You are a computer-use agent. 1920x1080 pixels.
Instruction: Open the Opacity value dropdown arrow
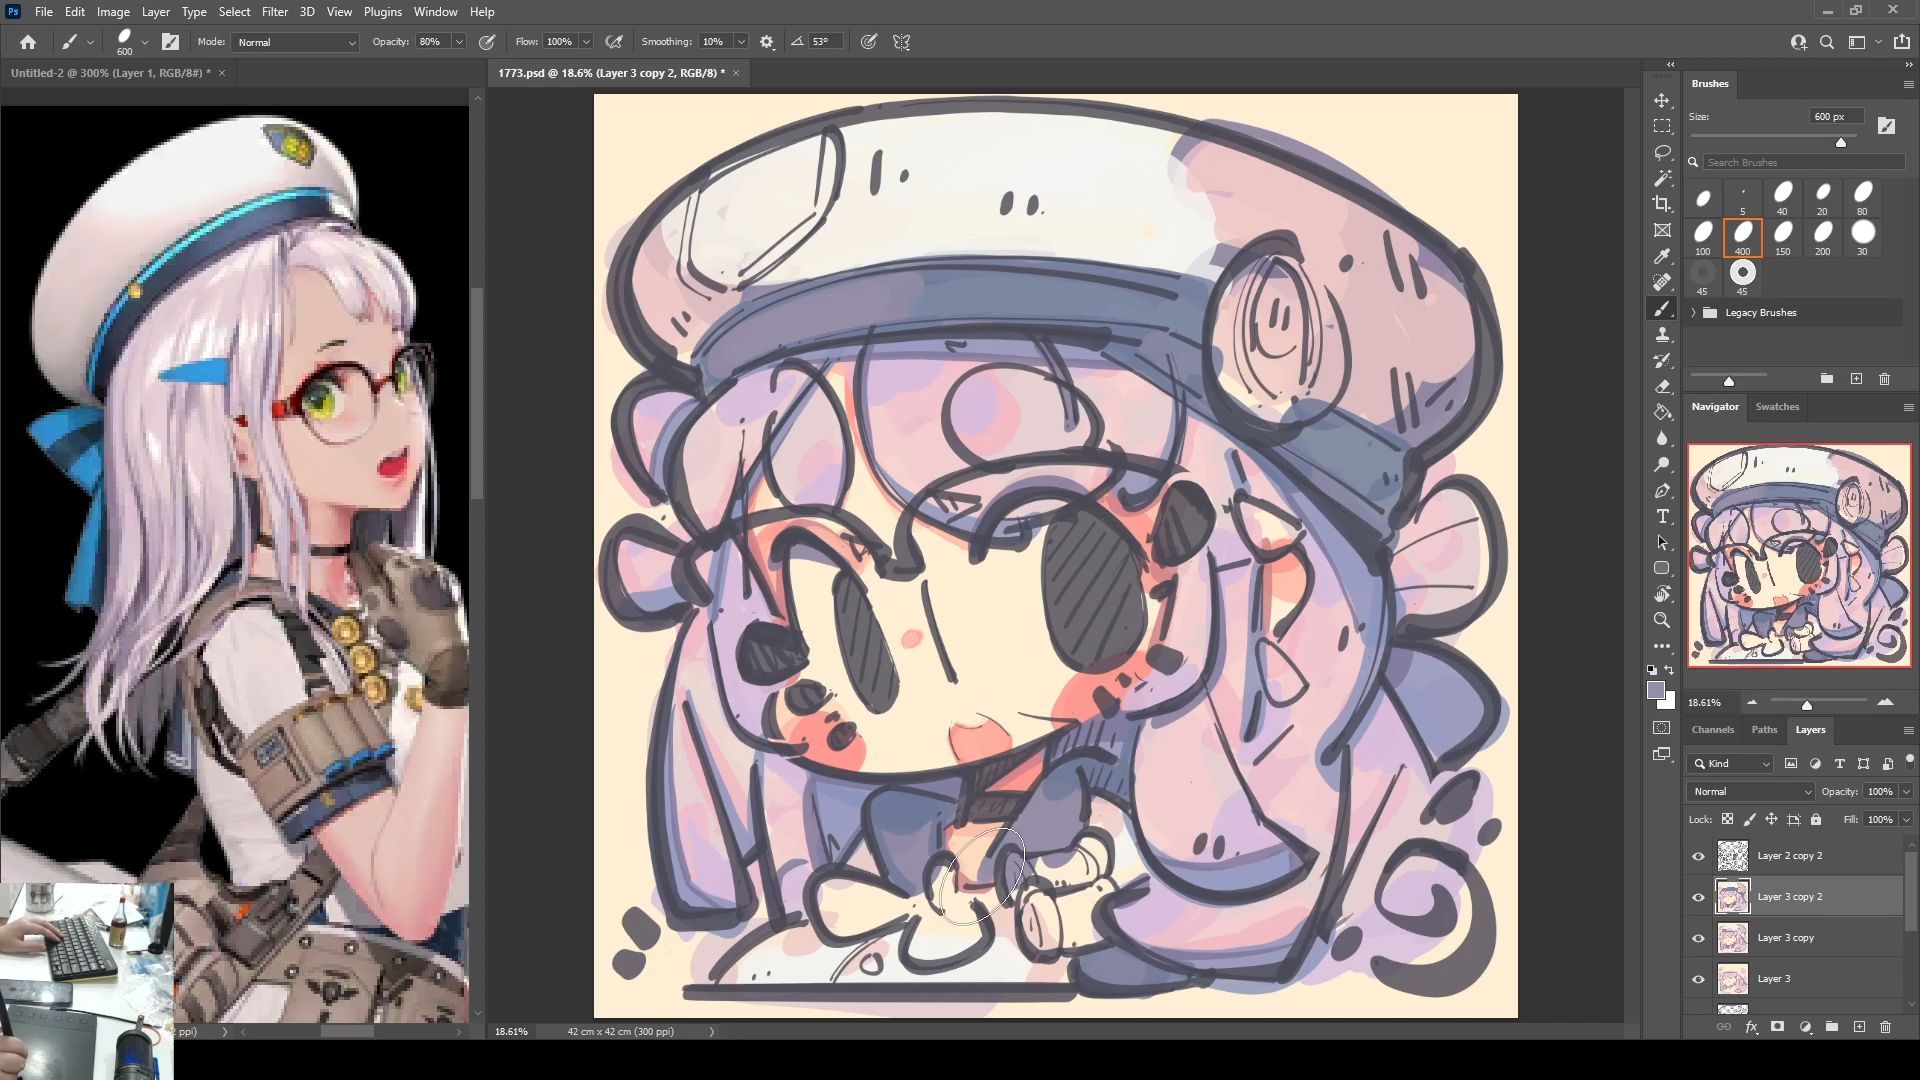[459, 42]
